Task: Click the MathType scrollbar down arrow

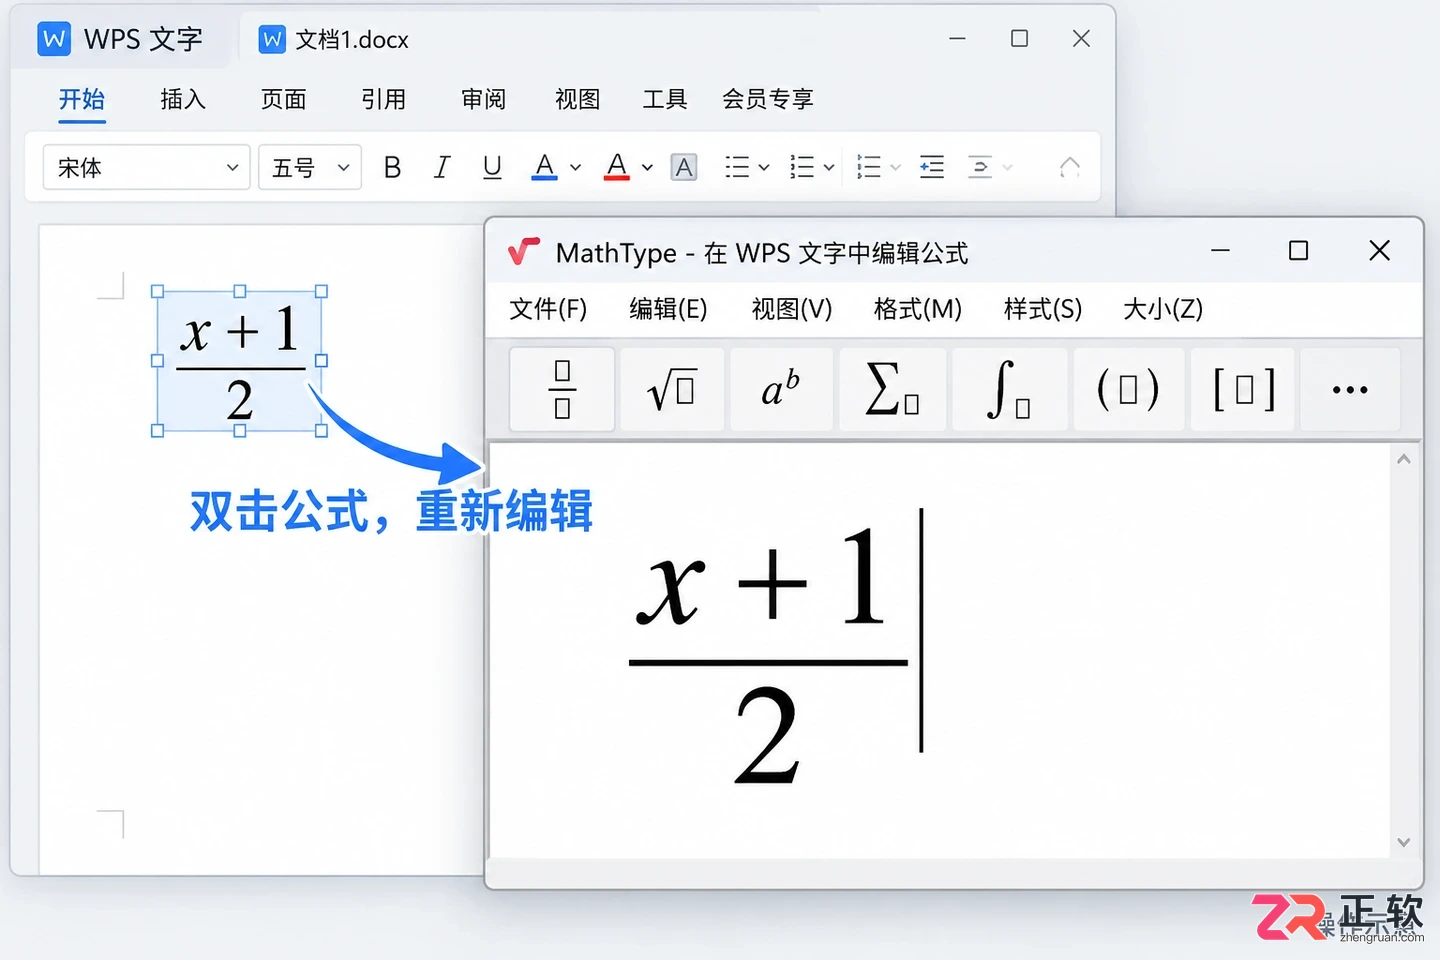Action: (1403, 842)
